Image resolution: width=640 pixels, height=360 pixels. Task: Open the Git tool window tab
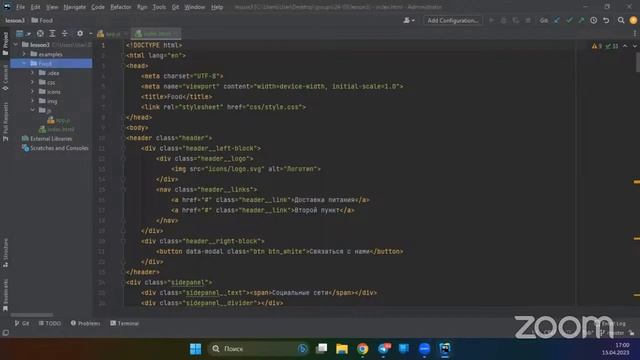pyautogui.click(x=22, y=323)
